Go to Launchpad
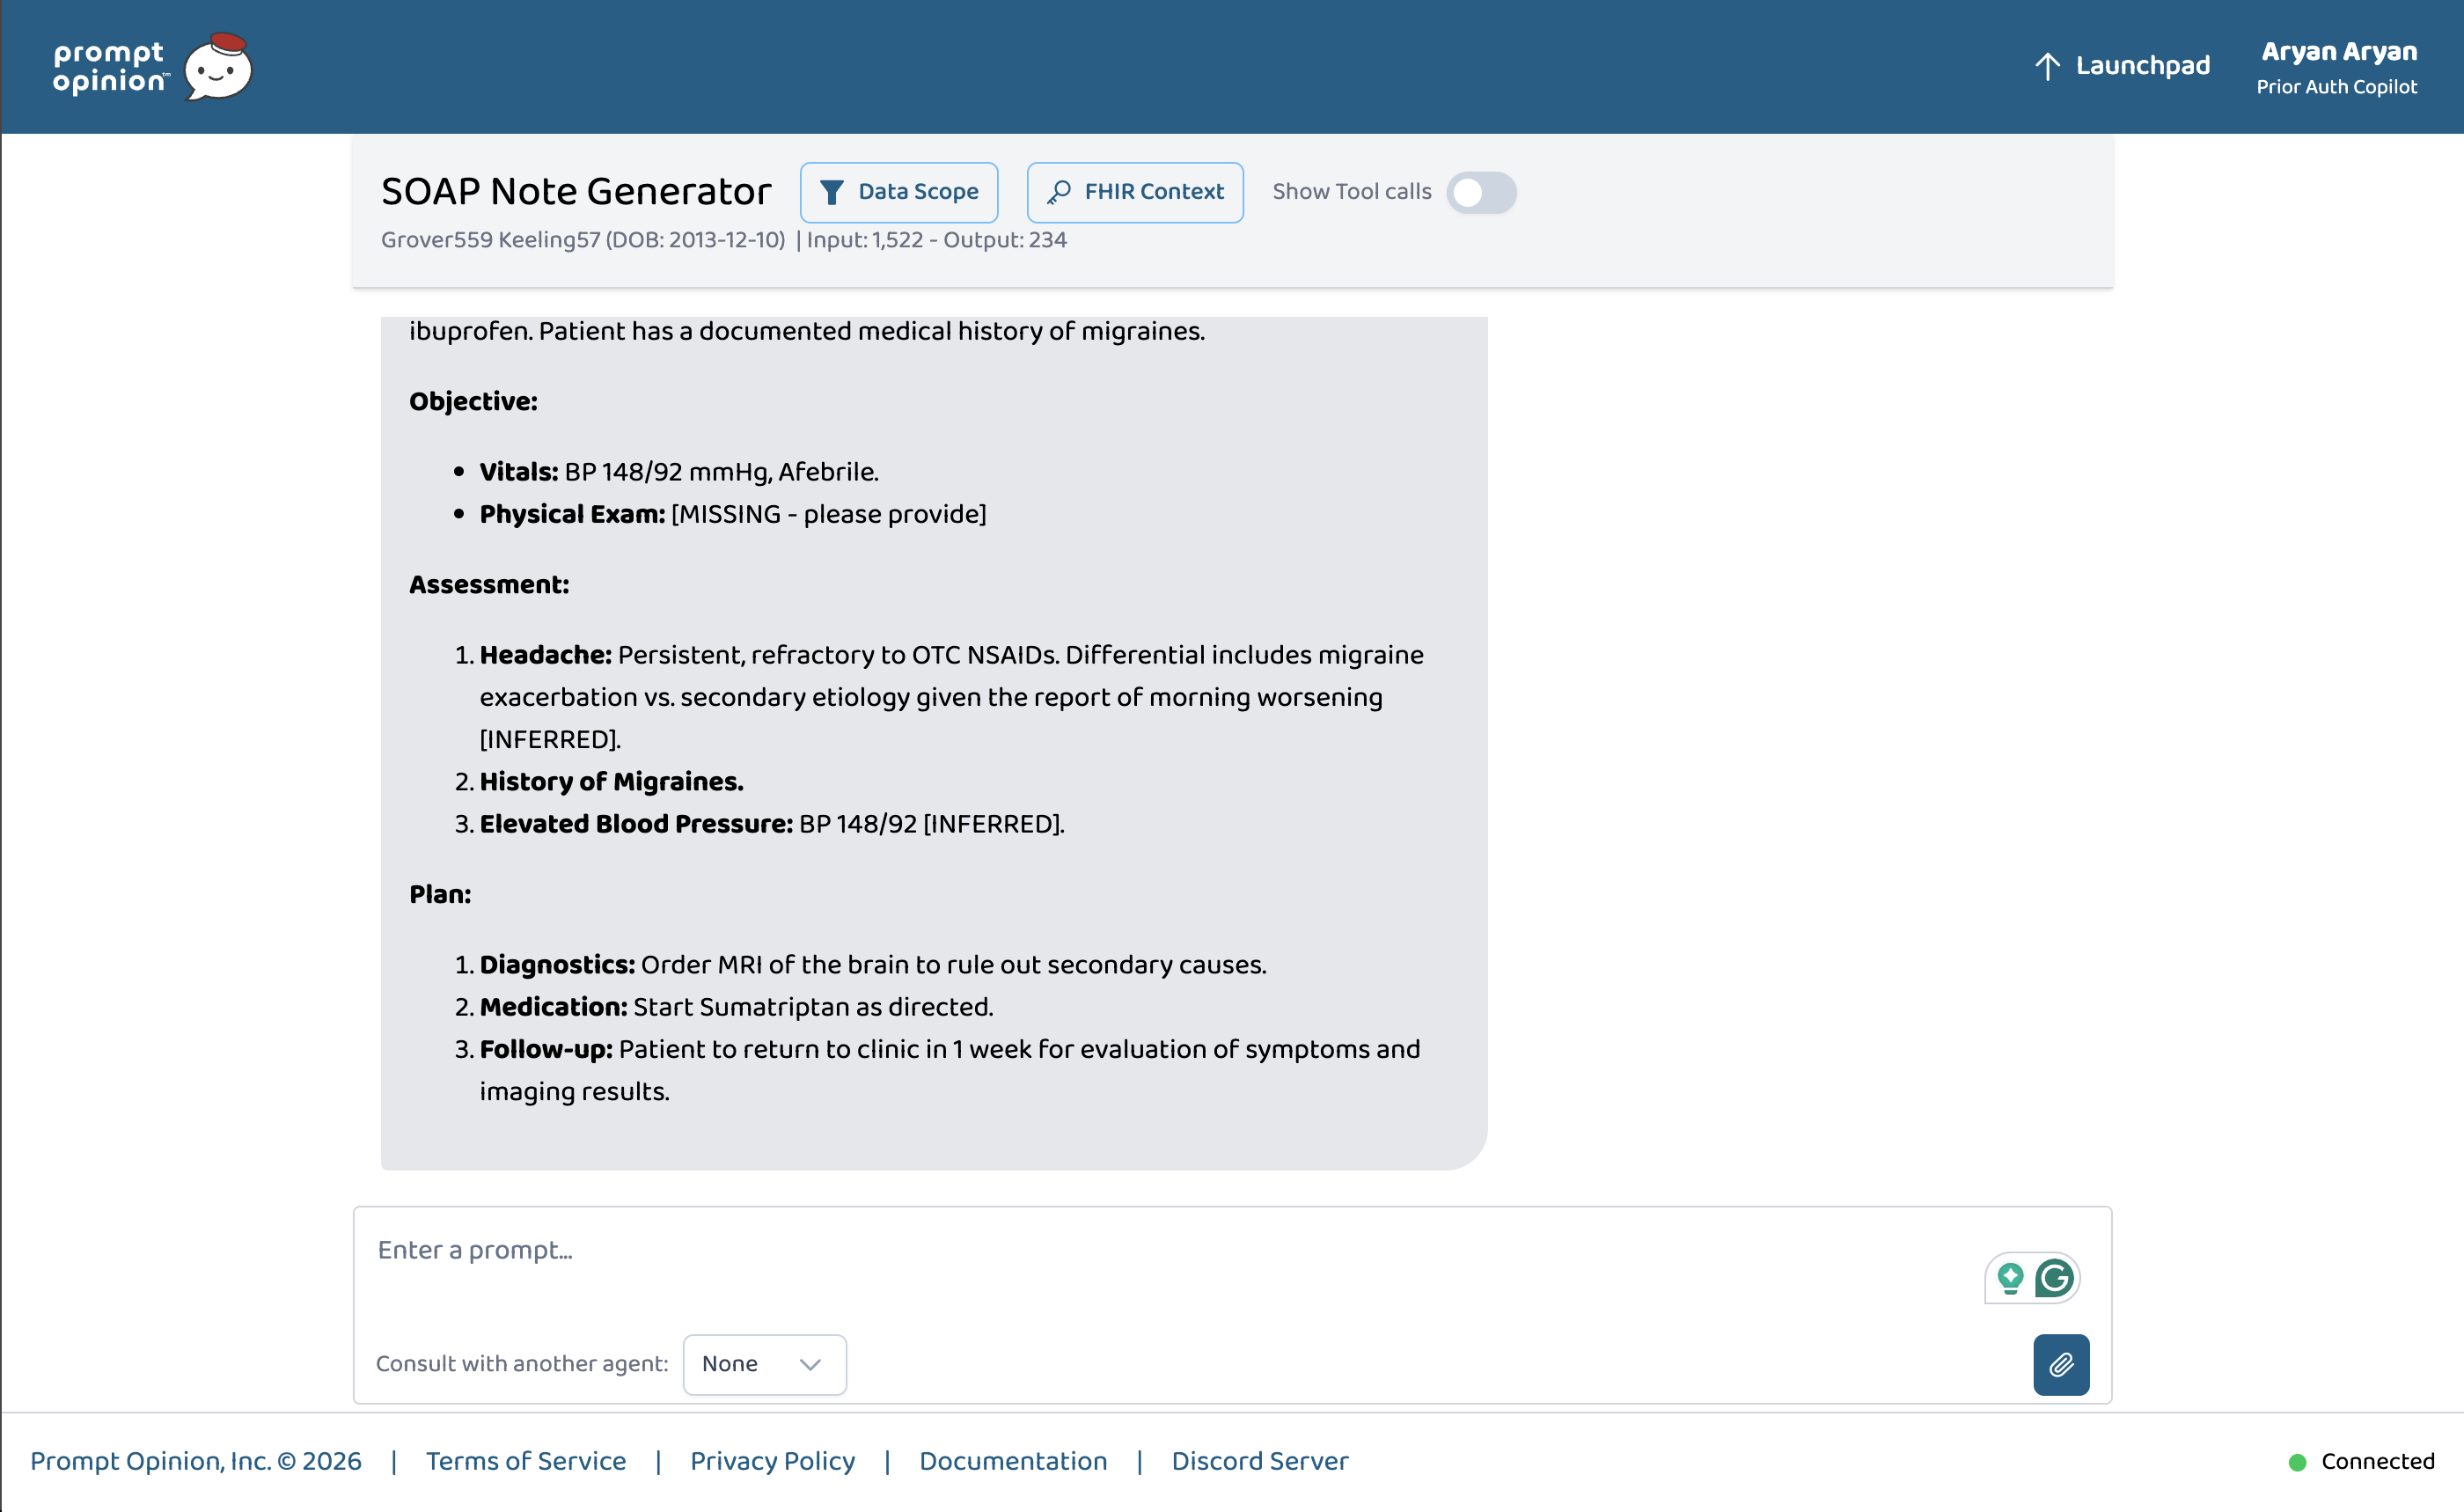2464x1512 pixels. (x=2122, y=66)
